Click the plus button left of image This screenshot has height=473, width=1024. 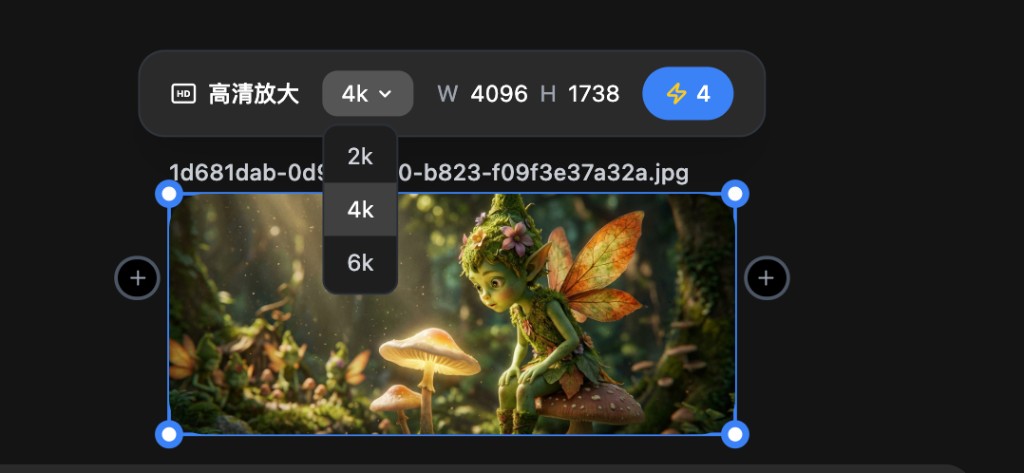click(x=137, y=278)
